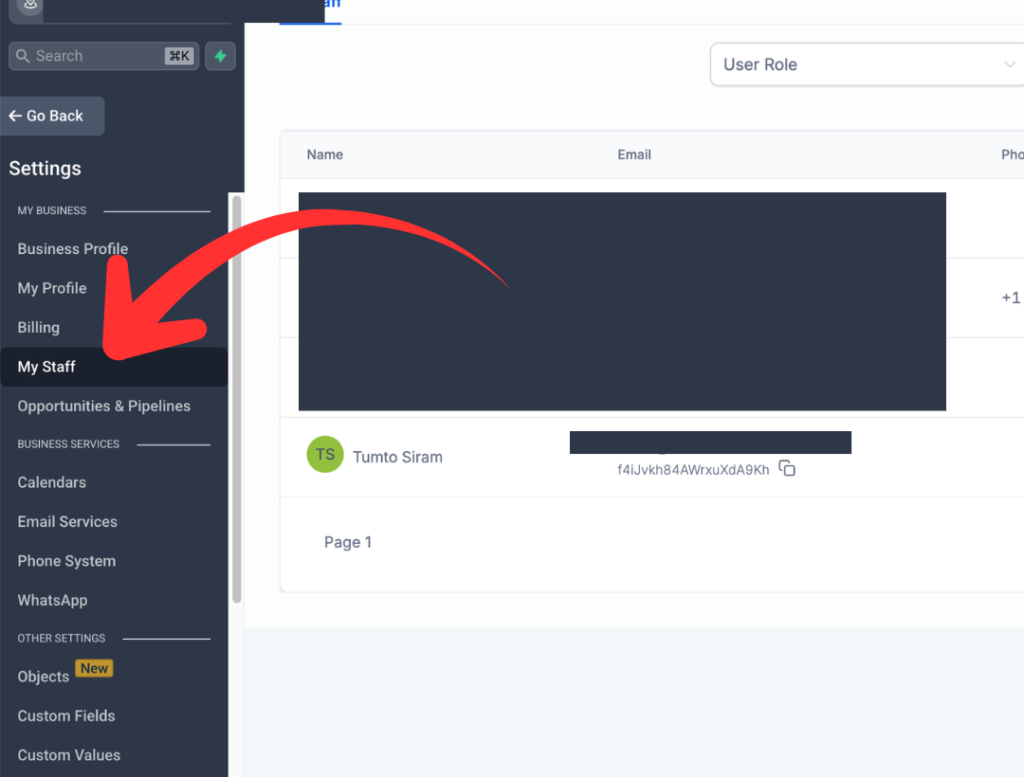This screenshot has width=1024, height=777.
Task: Click Tumto Siram's TS avatar circle
Action: [325, 455]
